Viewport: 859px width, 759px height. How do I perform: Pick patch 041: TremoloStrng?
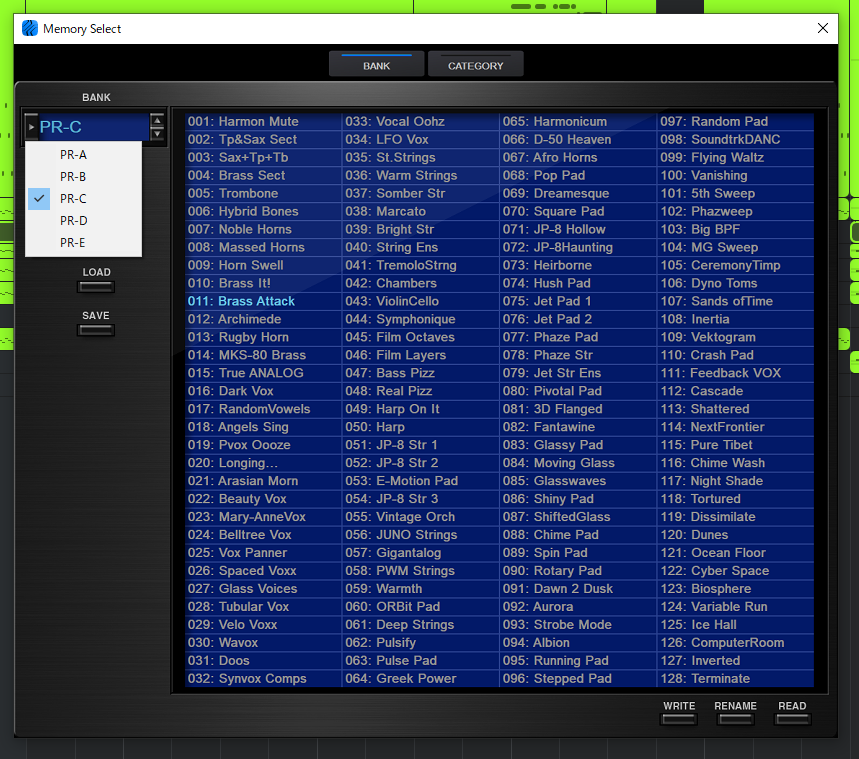(421, 265)
